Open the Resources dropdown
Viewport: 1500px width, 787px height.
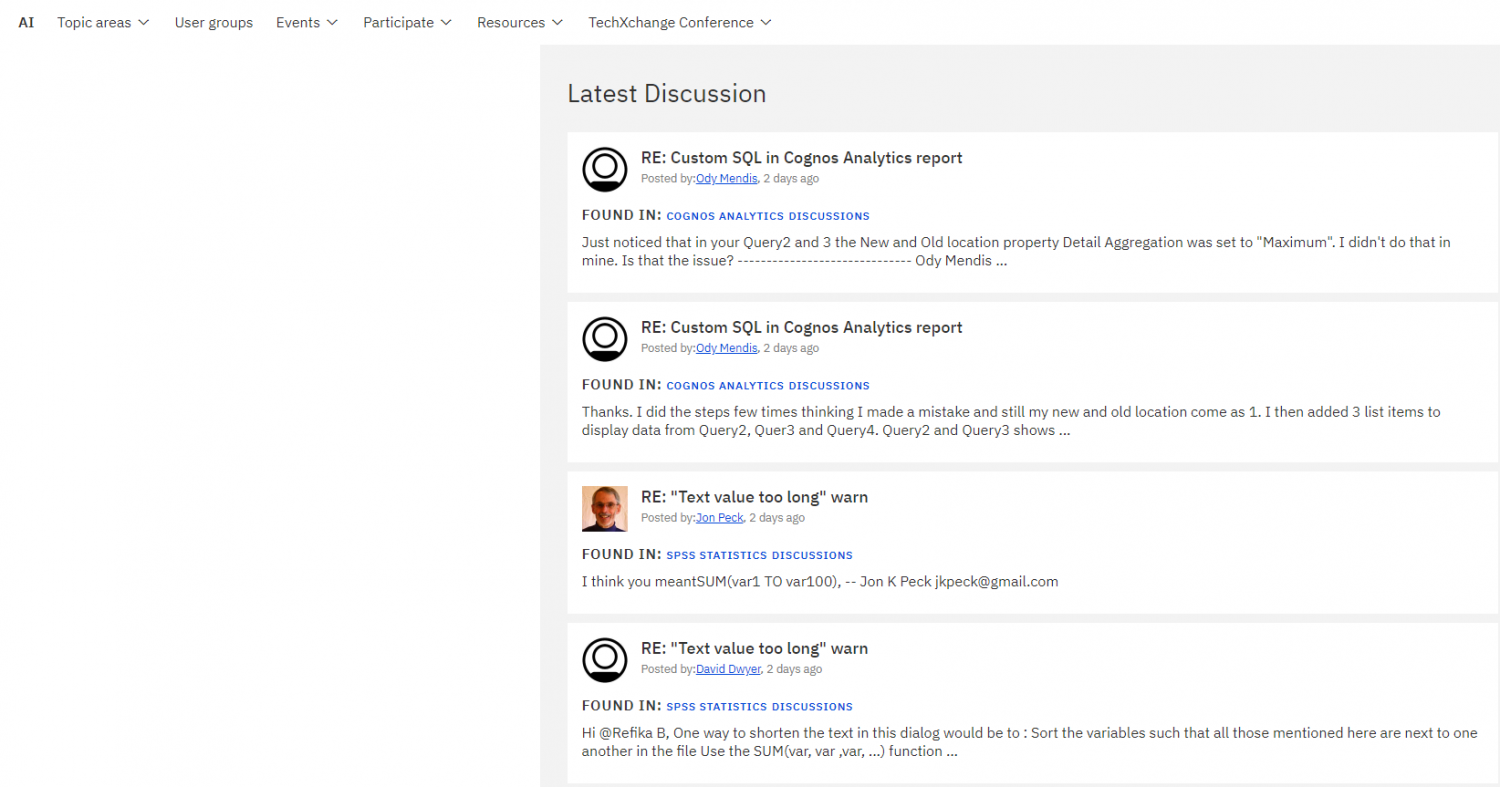[x=519, y=22]
